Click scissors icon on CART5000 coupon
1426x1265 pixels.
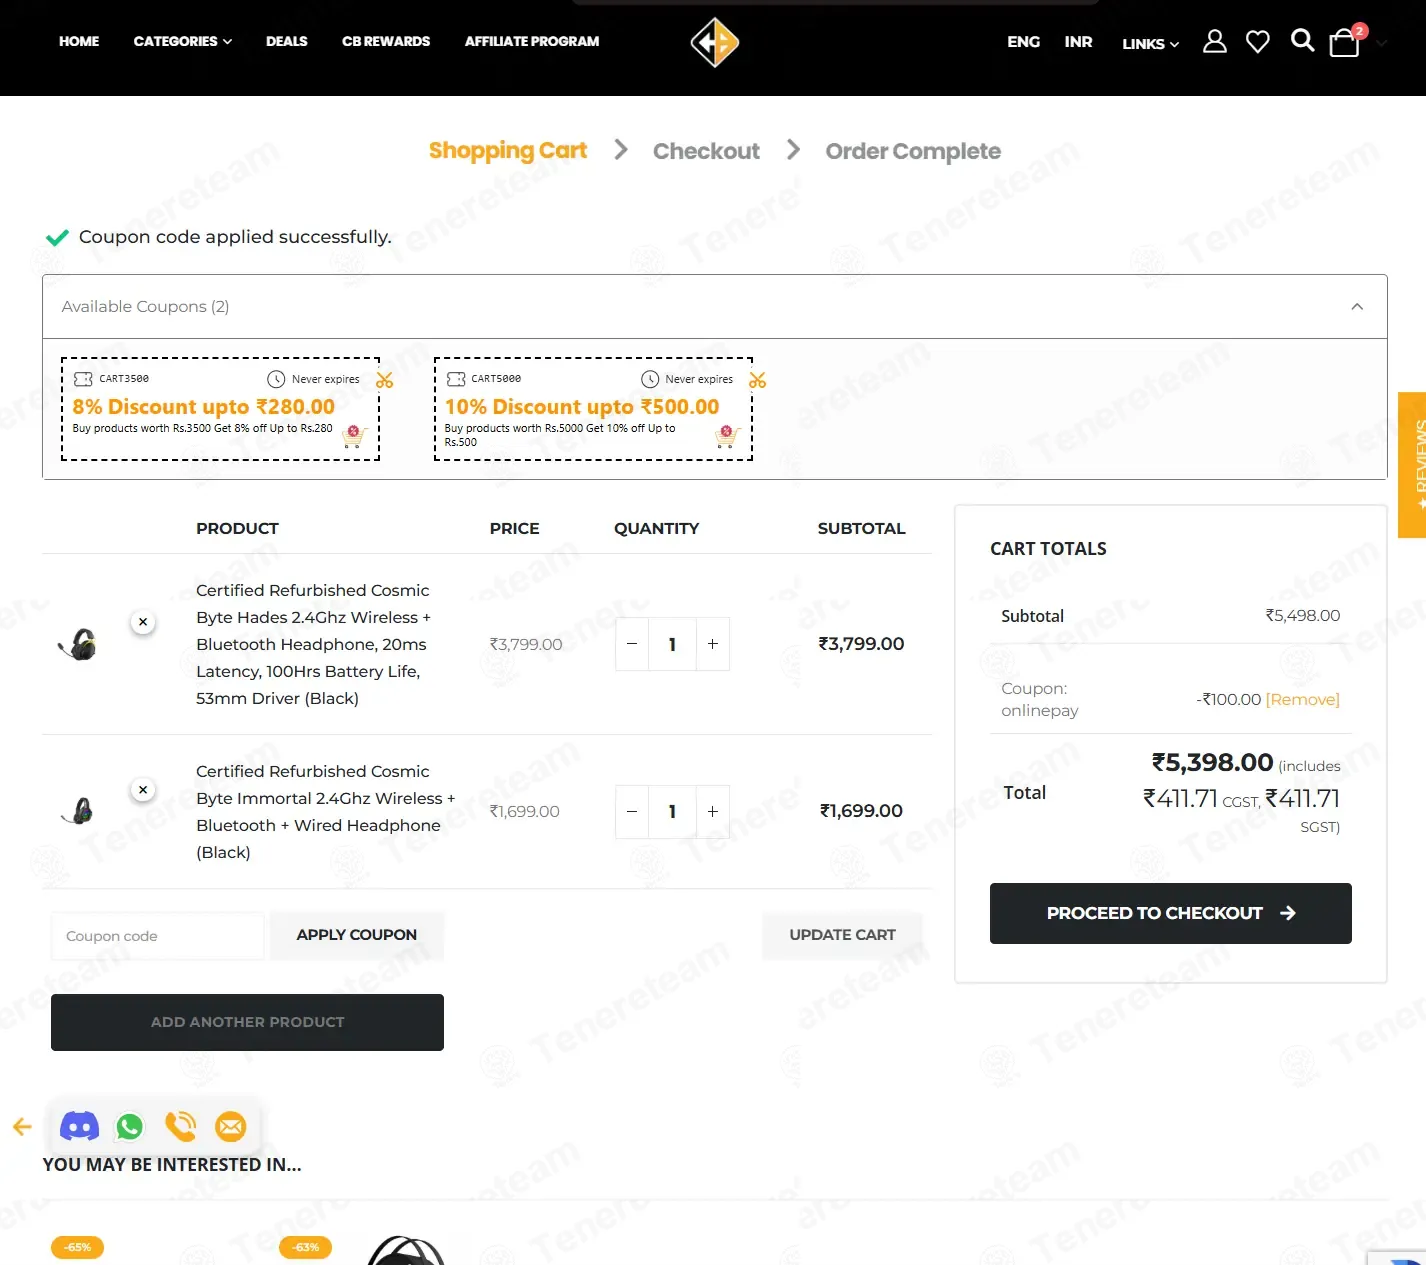pos(758,380)
